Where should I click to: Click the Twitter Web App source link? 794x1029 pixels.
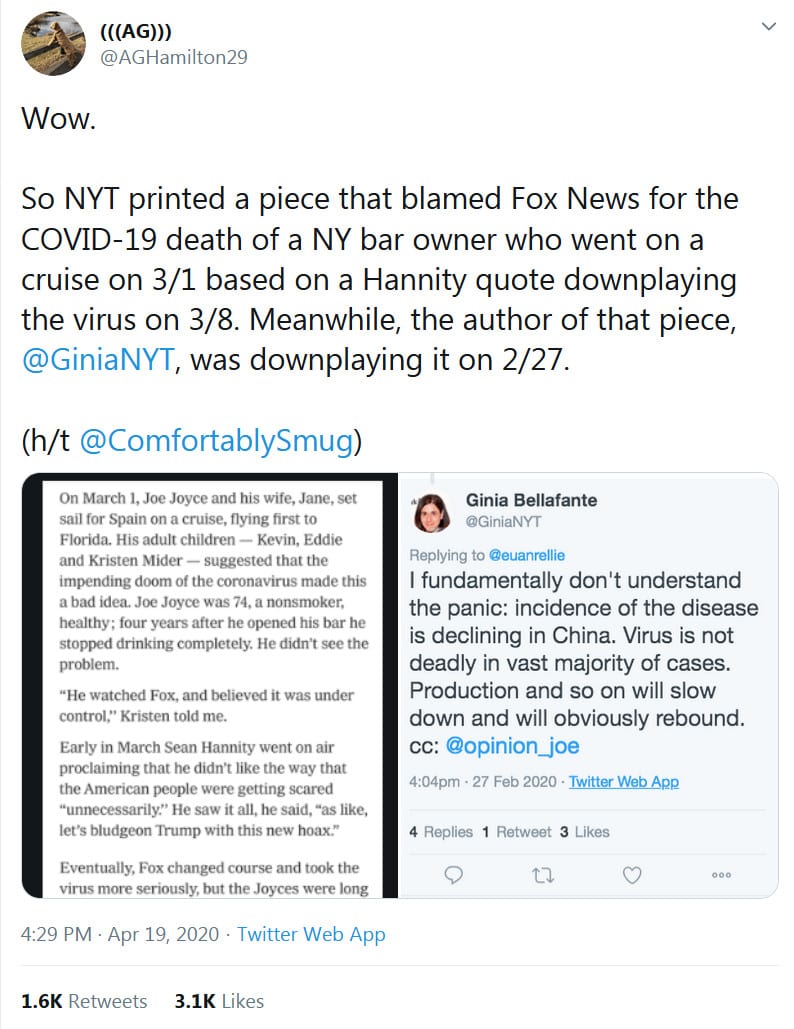(311, 935)
